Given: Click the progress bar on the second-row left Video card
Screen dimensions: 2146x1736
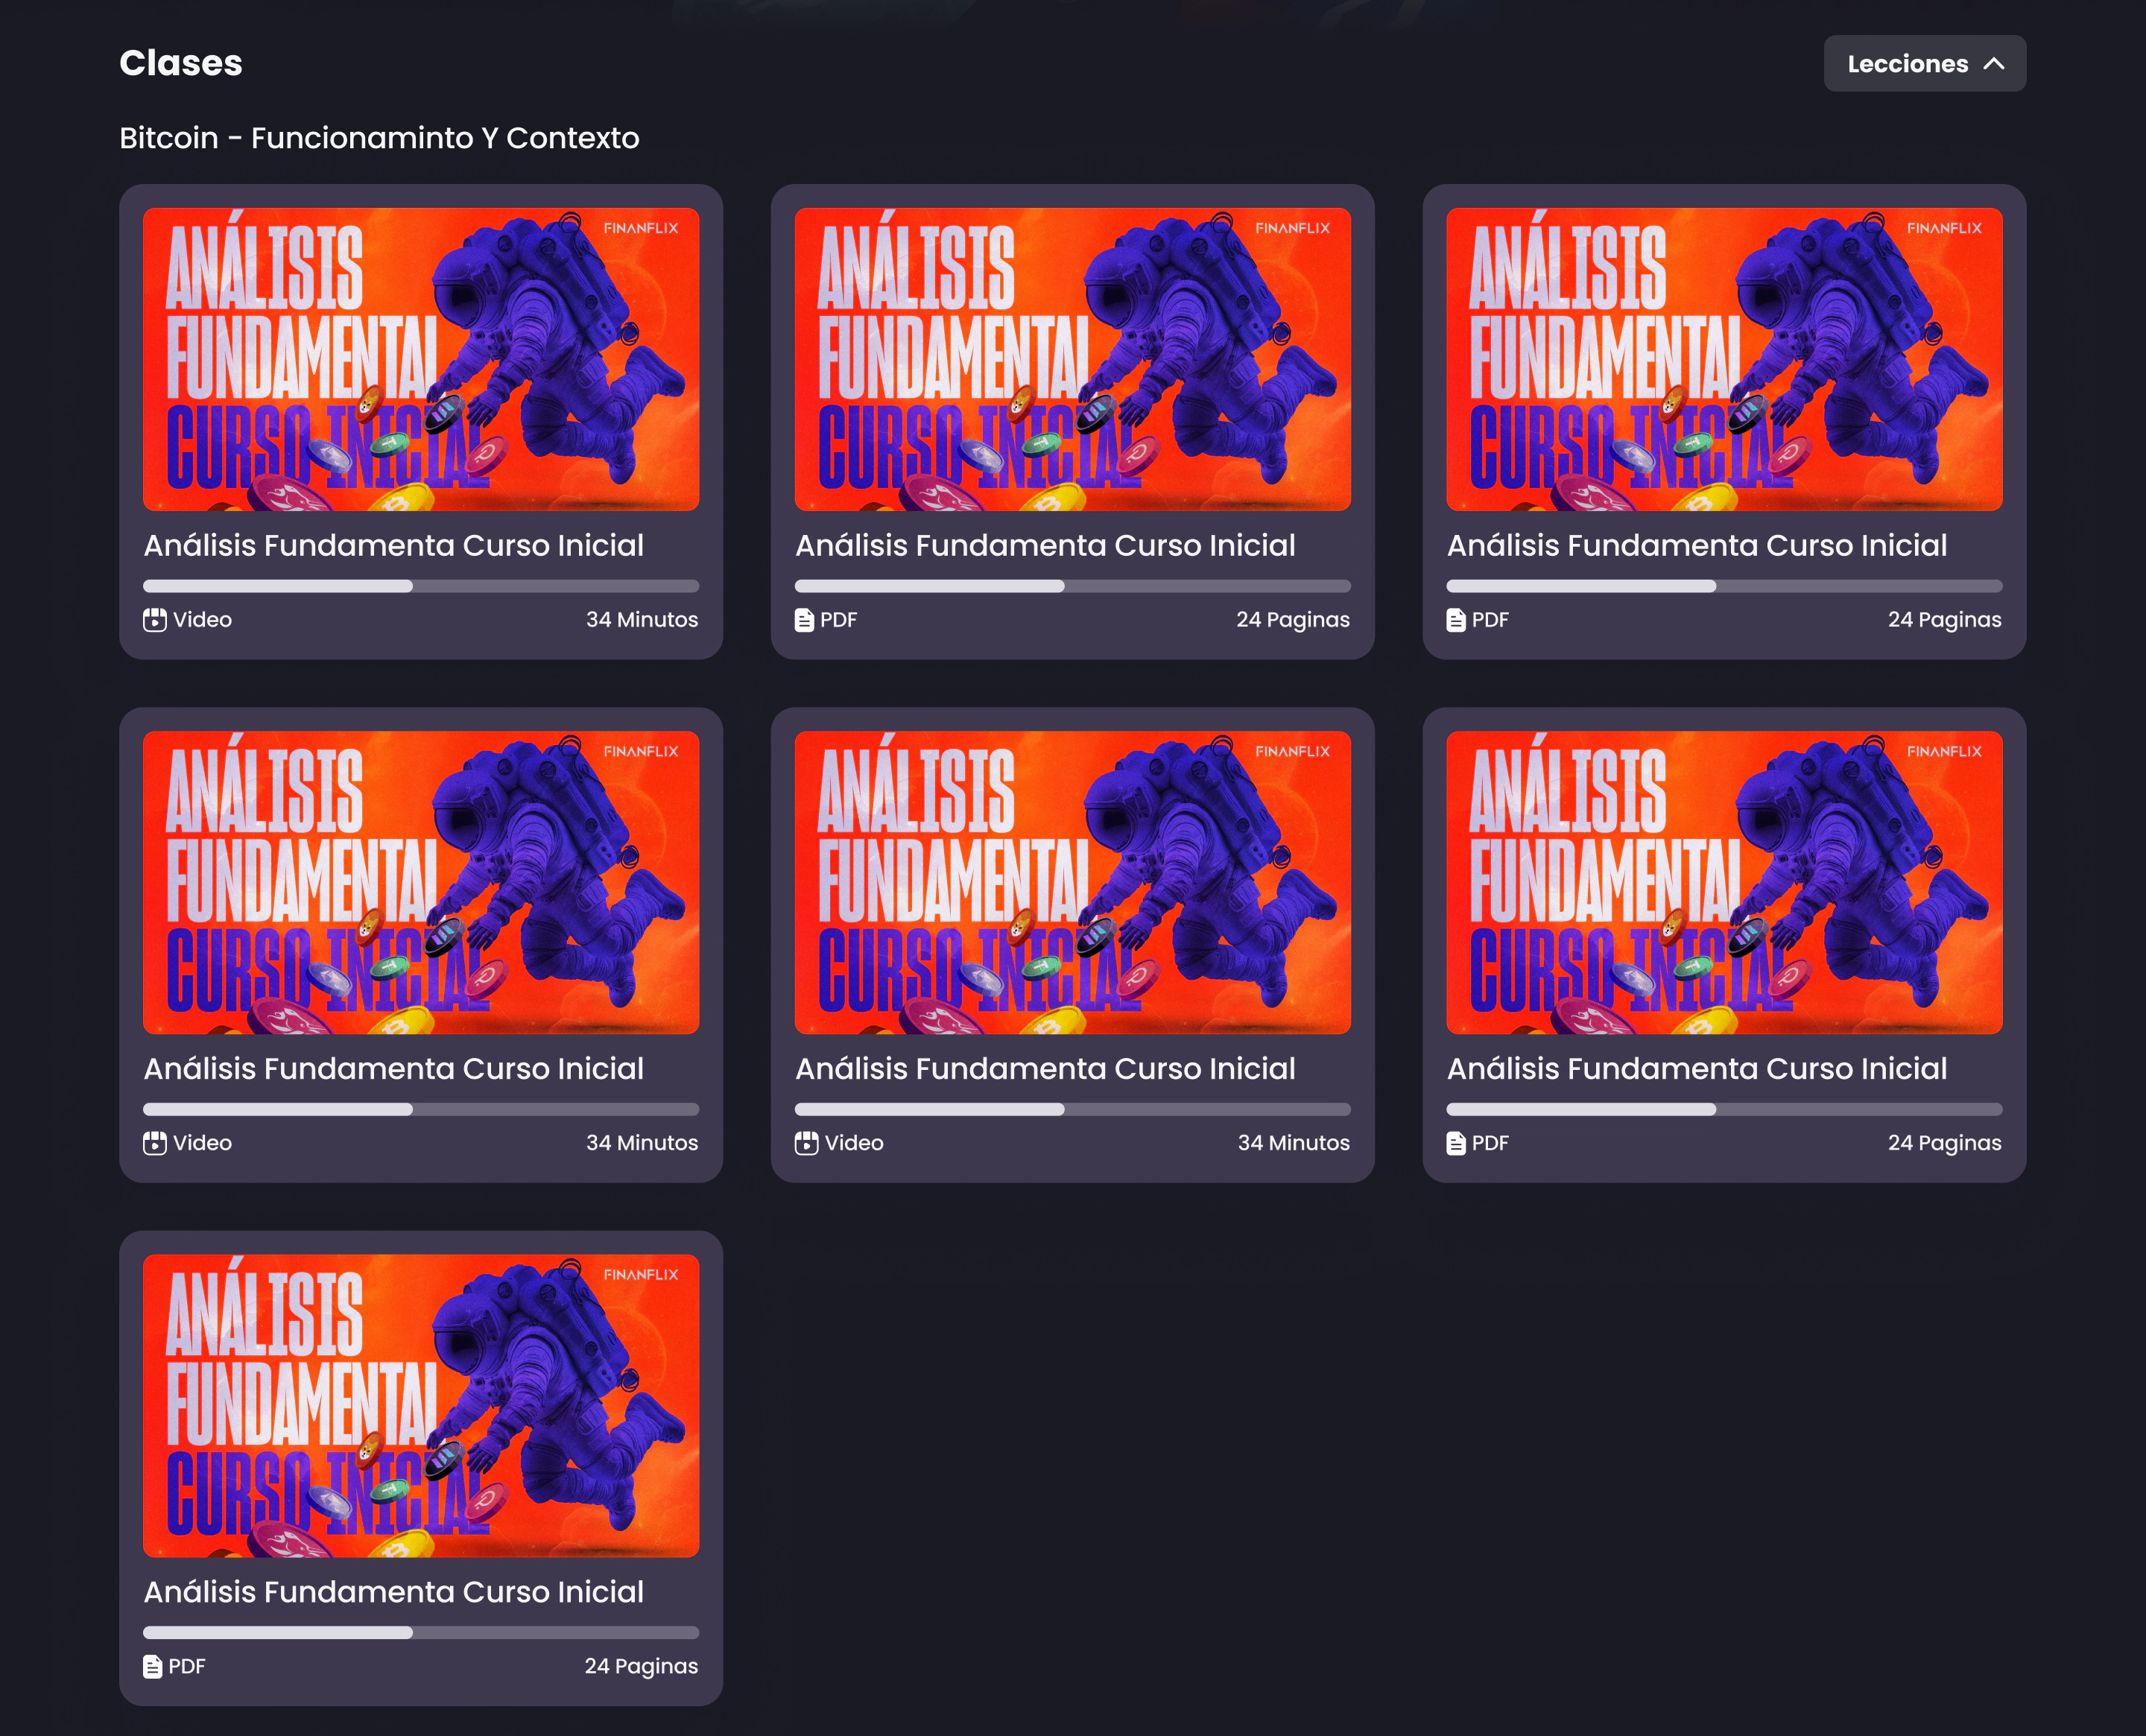Looking at the screenshot, I should click(421, 1109).
